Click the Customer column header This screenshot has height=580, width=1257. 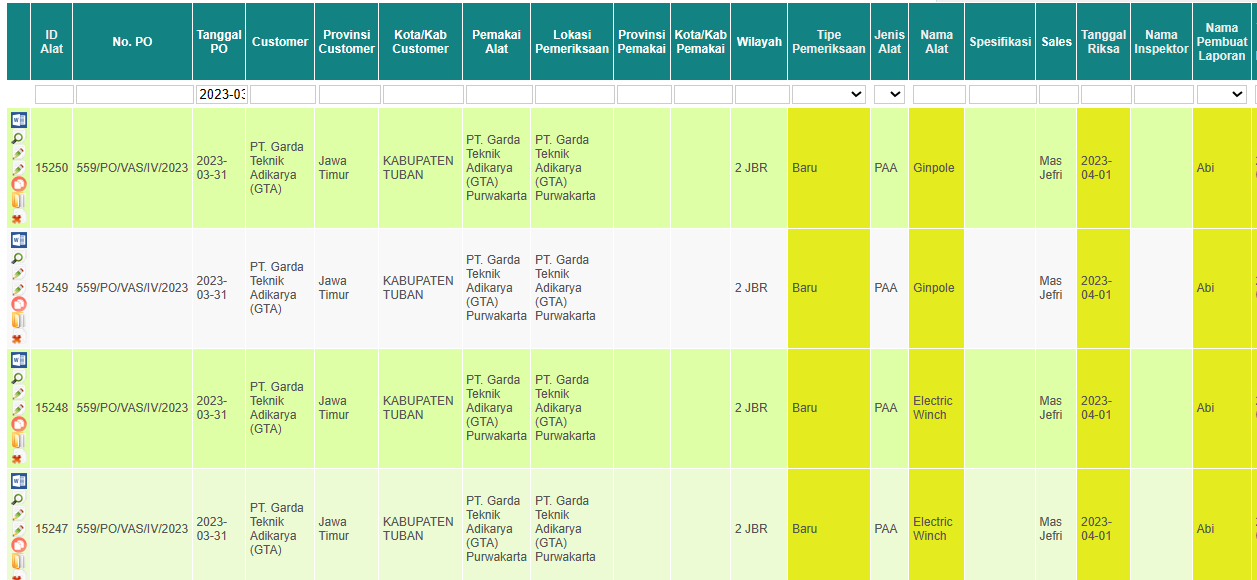pos(280,42)
